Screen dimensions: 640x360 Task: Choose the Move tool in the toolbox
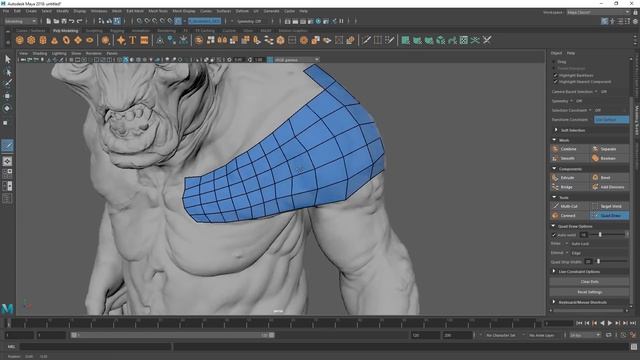tap(7, 96)
